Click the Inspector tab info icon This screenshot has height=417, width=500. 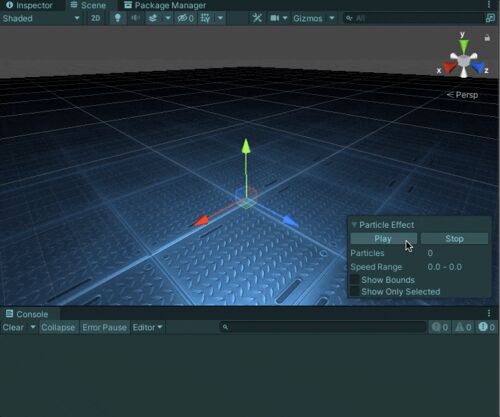pyautogui.click(x=9, y=5)
